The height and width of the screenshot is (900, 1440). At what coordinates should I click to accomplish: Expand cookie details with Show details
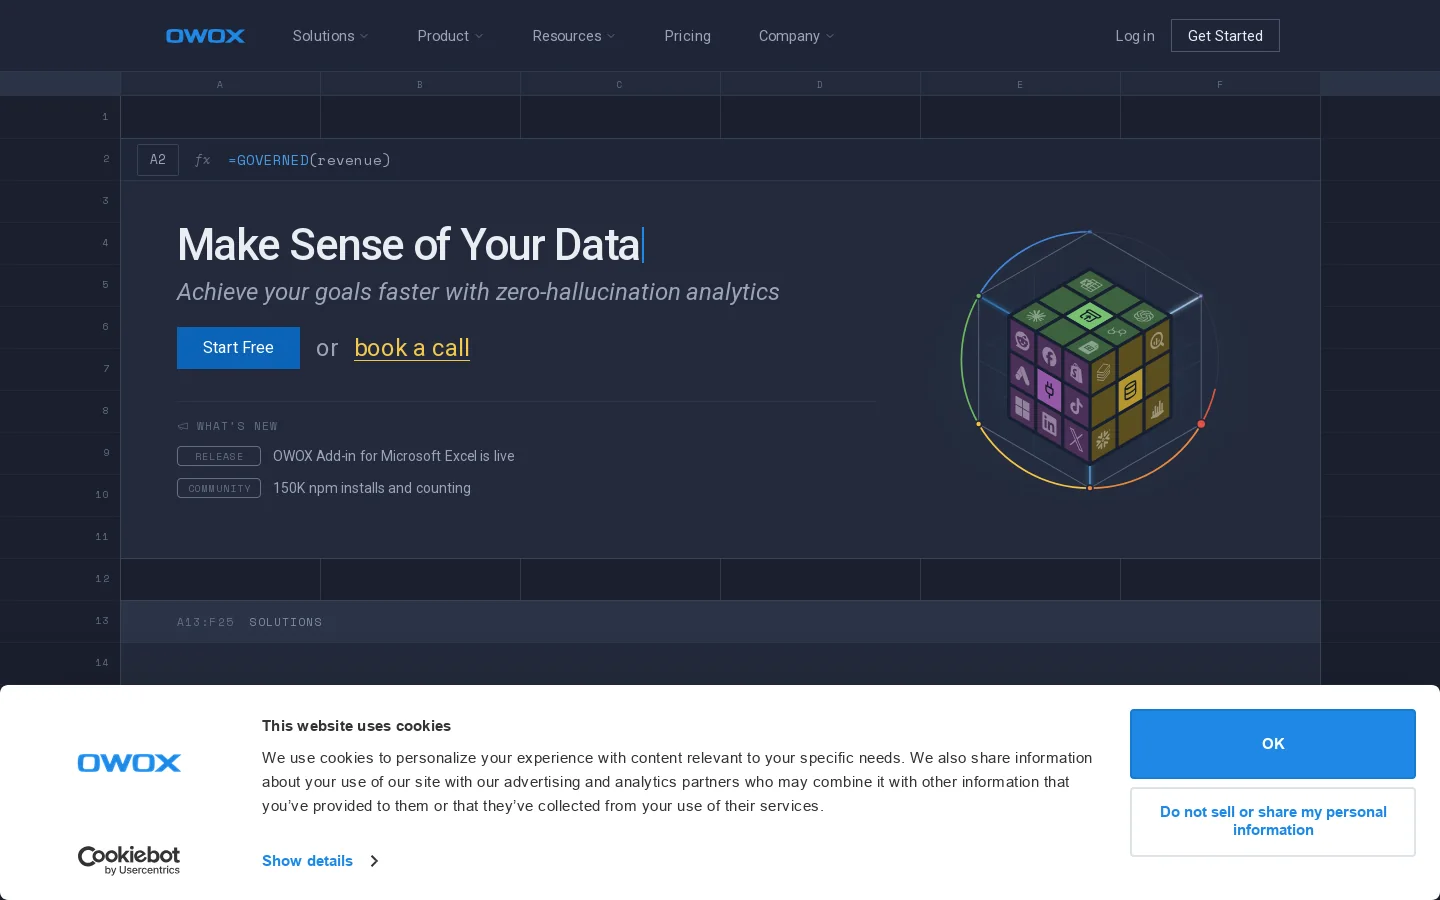[320, 861]
